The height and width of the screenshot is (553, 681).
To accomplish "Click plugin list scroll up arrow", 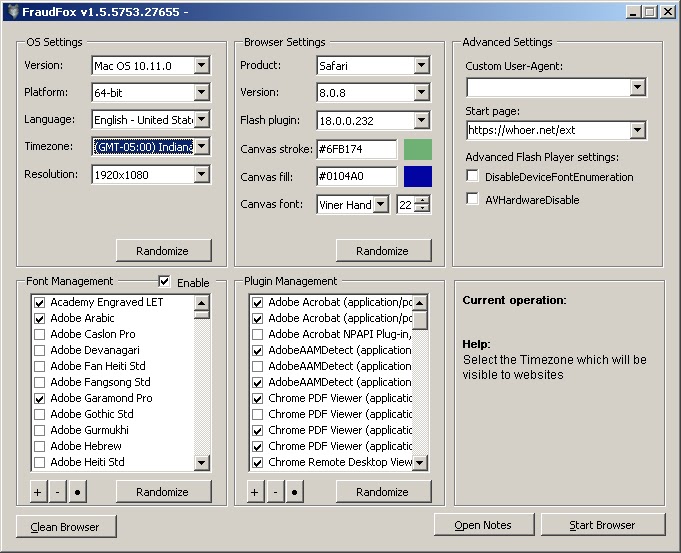I will (420, 302).
